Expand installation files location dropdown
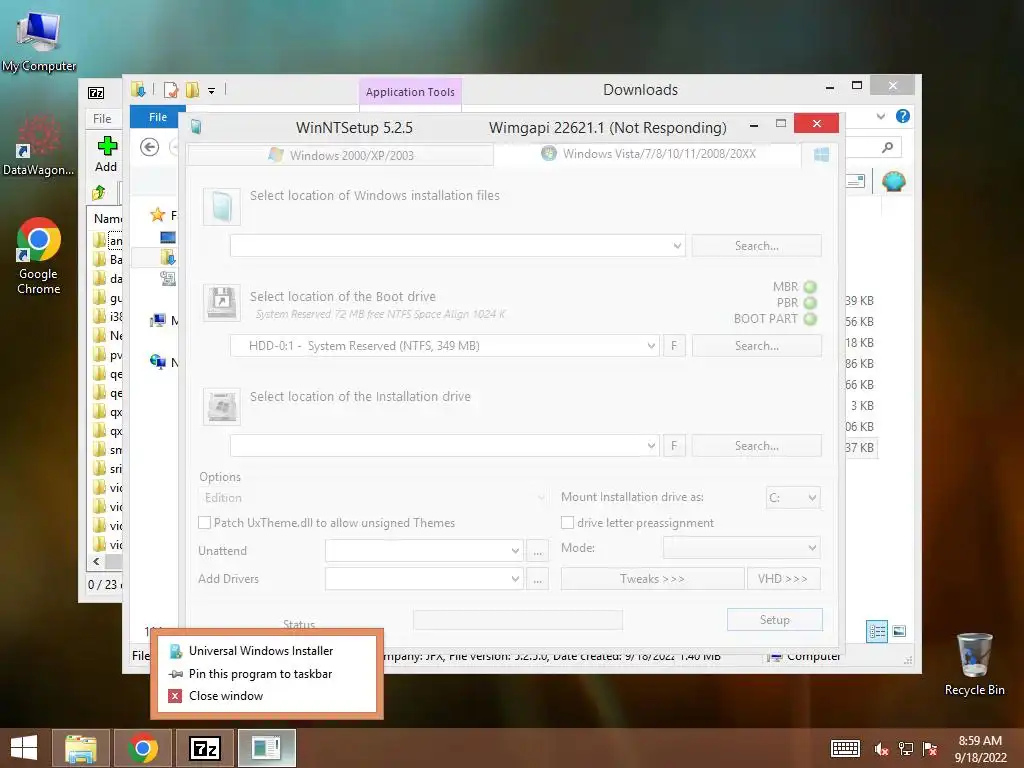The height and width of the screenshot is (768, 1024). [677, 246]
